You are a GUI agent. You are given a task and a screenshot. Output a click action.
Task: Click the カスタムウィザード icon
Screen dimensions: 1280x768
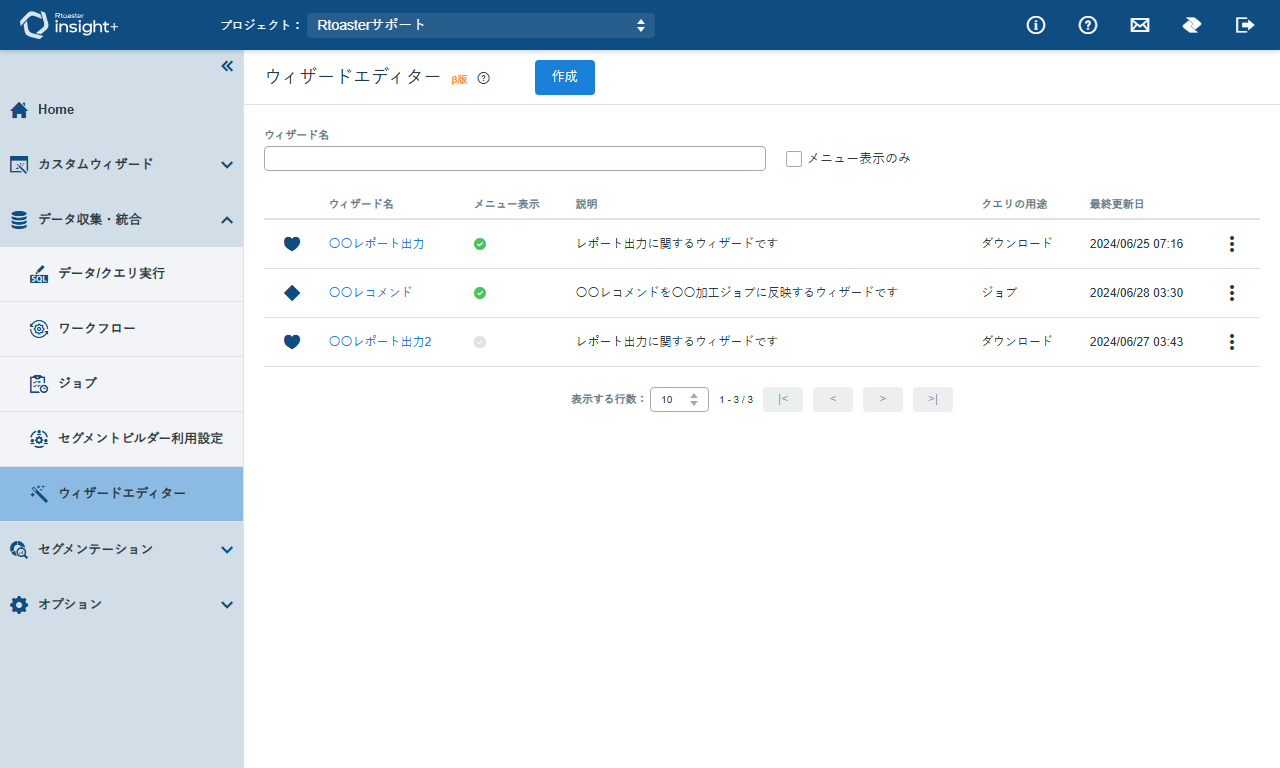pyautogui.click(x=19, y=165)
